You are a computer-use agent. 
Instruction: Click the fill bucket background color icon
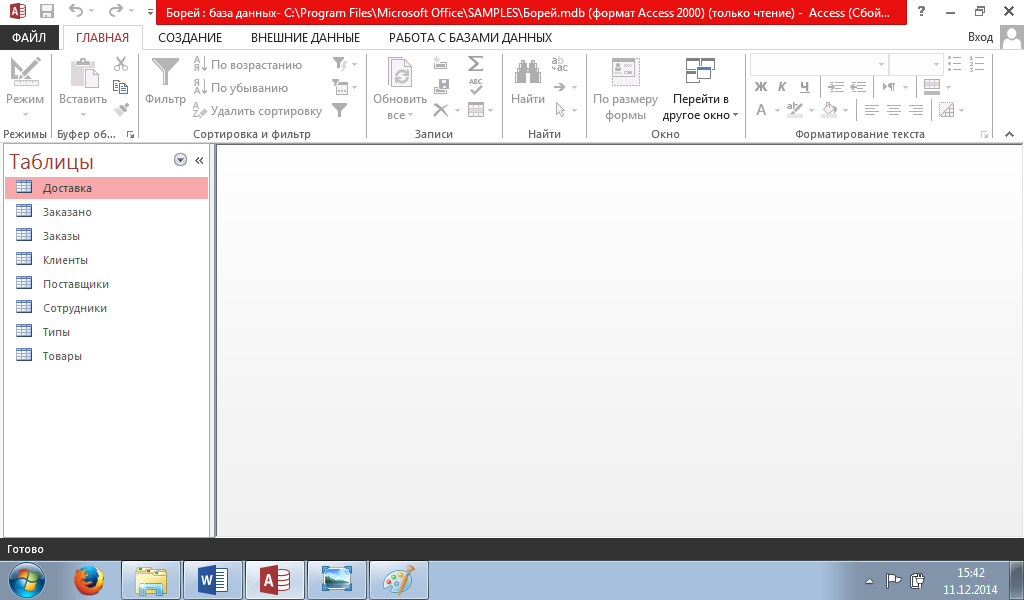point(829,110)
